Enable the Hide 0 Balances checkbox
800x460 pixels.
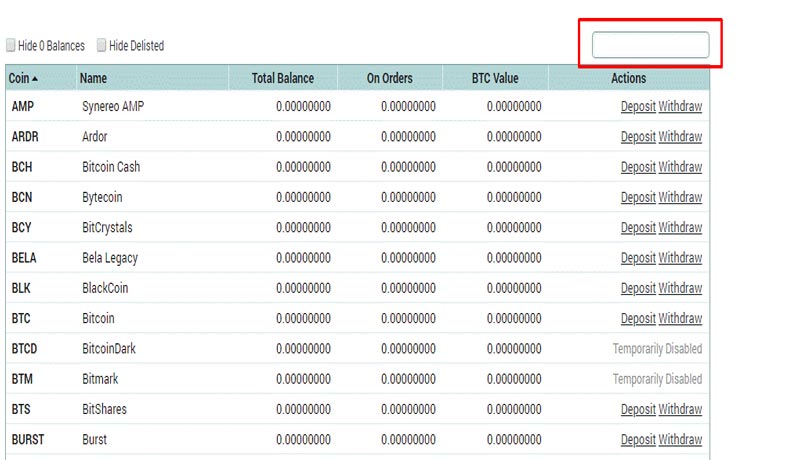click(11, 45)
